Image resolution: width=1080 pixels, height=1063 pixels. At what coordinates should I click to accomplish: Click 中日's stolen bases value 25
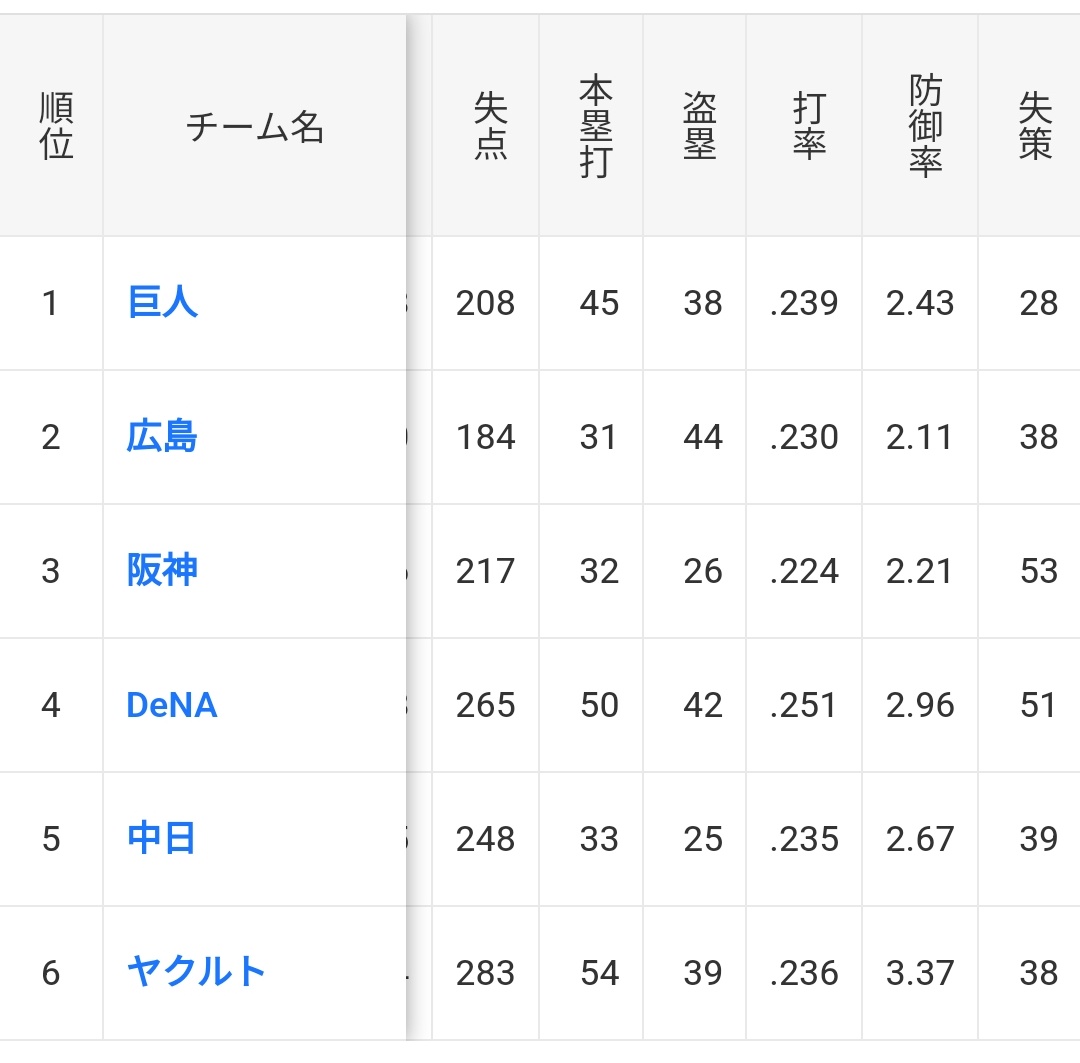click(x=703, y=838)
